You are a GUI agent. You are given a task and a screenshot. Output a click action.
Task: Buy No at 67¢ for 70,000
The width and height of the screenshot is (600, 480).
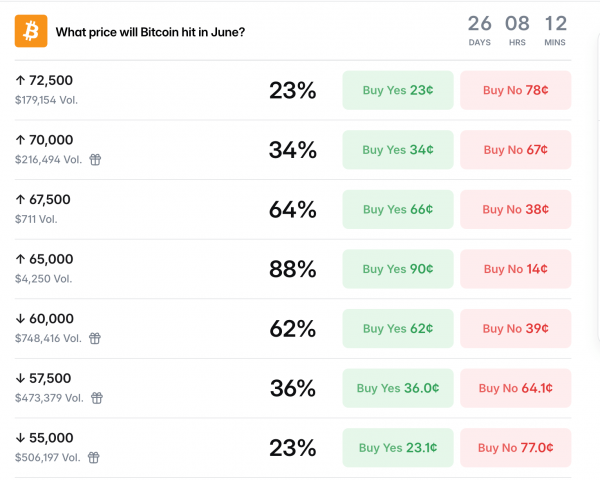coord(515,150)
